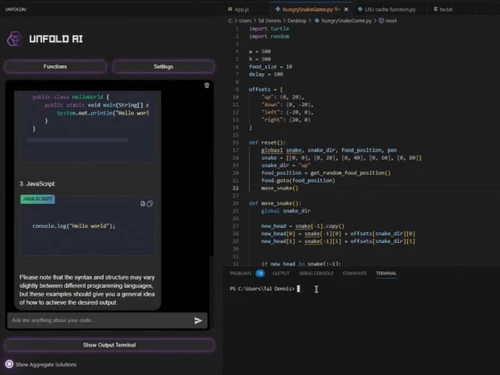The height and width of the screenshot is (375, 500).
Task: Click 'move_snake()' call on line 22
Action: 280,188
